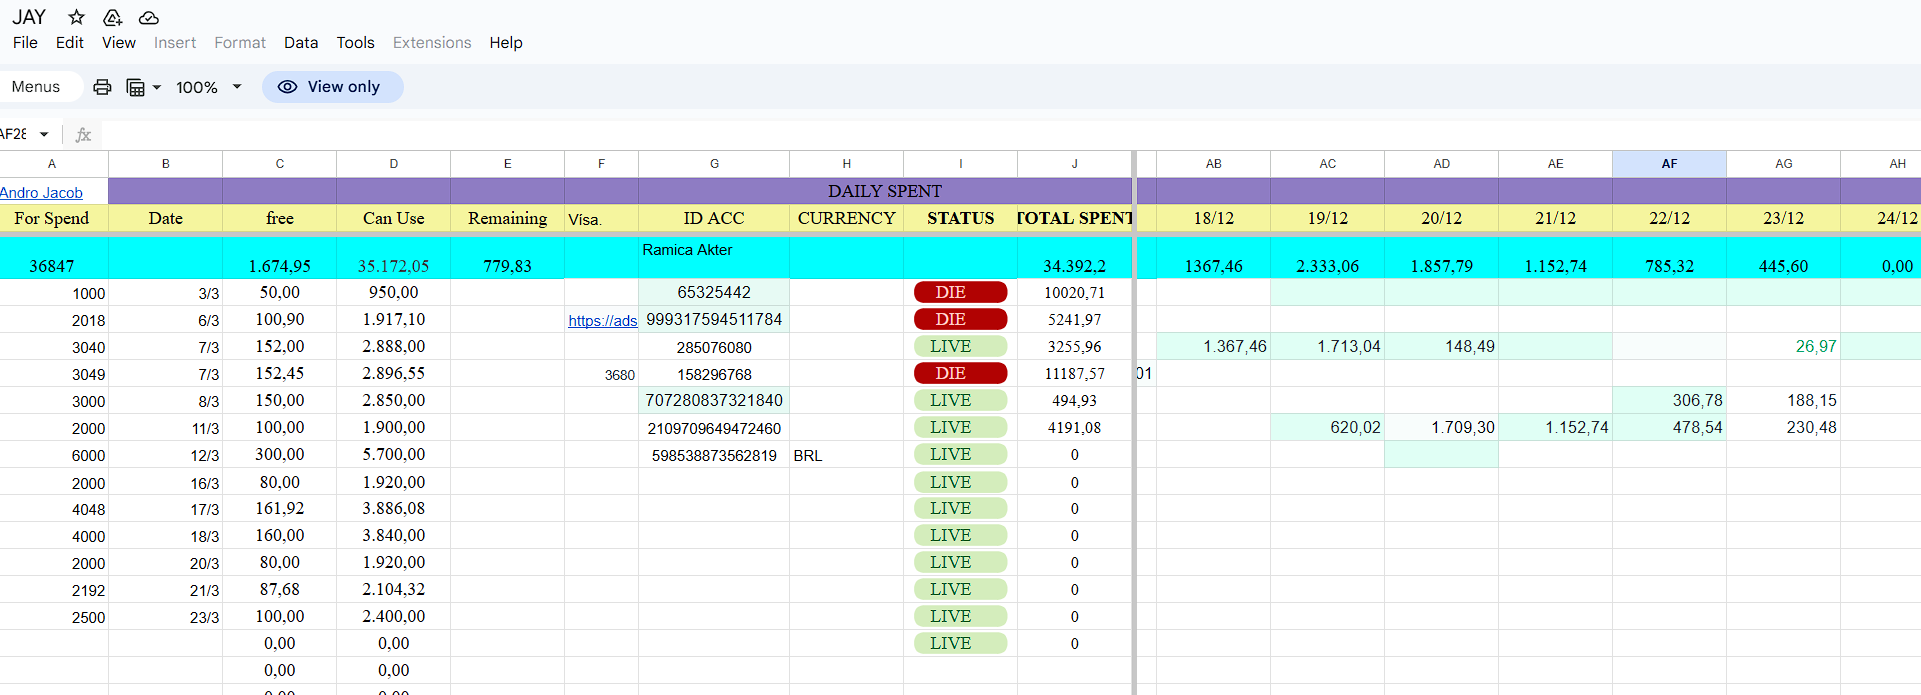
Task: Select the 779,83 remaining cell
Action: point(507,258)
